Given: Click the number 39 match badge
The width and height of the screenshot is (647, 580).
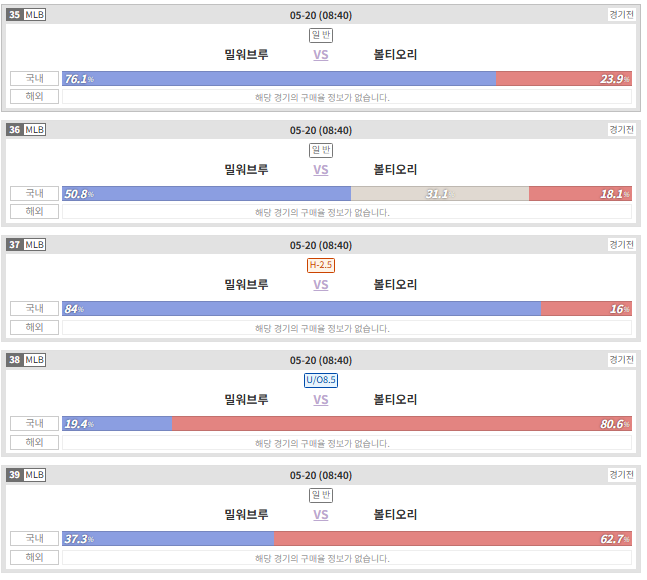Looking at the screenshot, I should point(15,475).
